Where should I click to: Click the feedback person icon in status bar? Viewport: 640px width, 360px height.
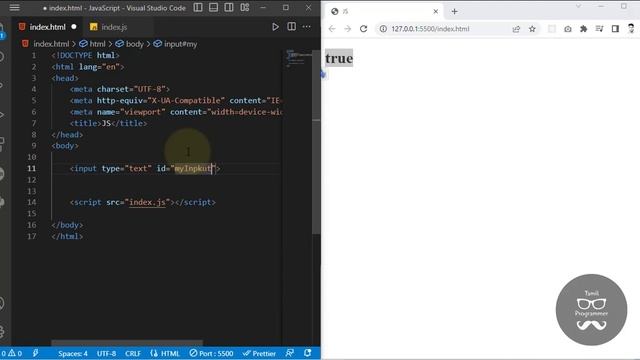click(290, 353)
